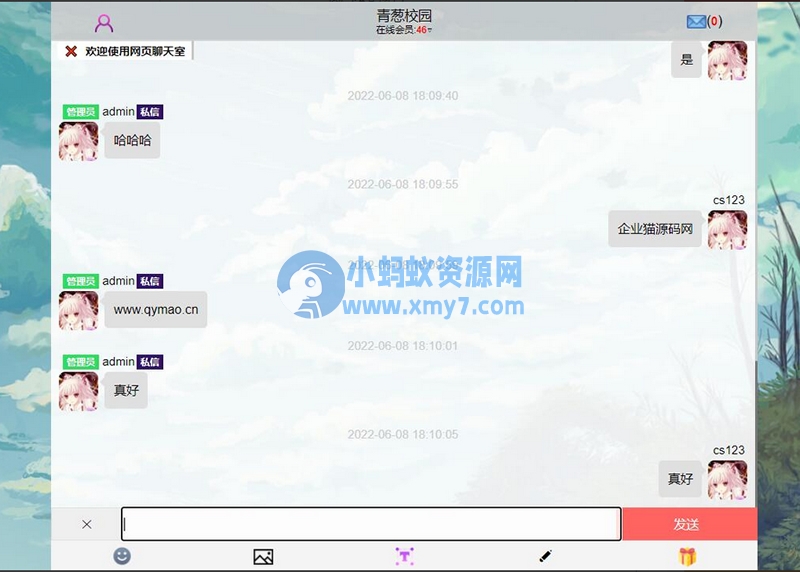Open the gift box icon

pyautogui.click(x=687, y=556)
